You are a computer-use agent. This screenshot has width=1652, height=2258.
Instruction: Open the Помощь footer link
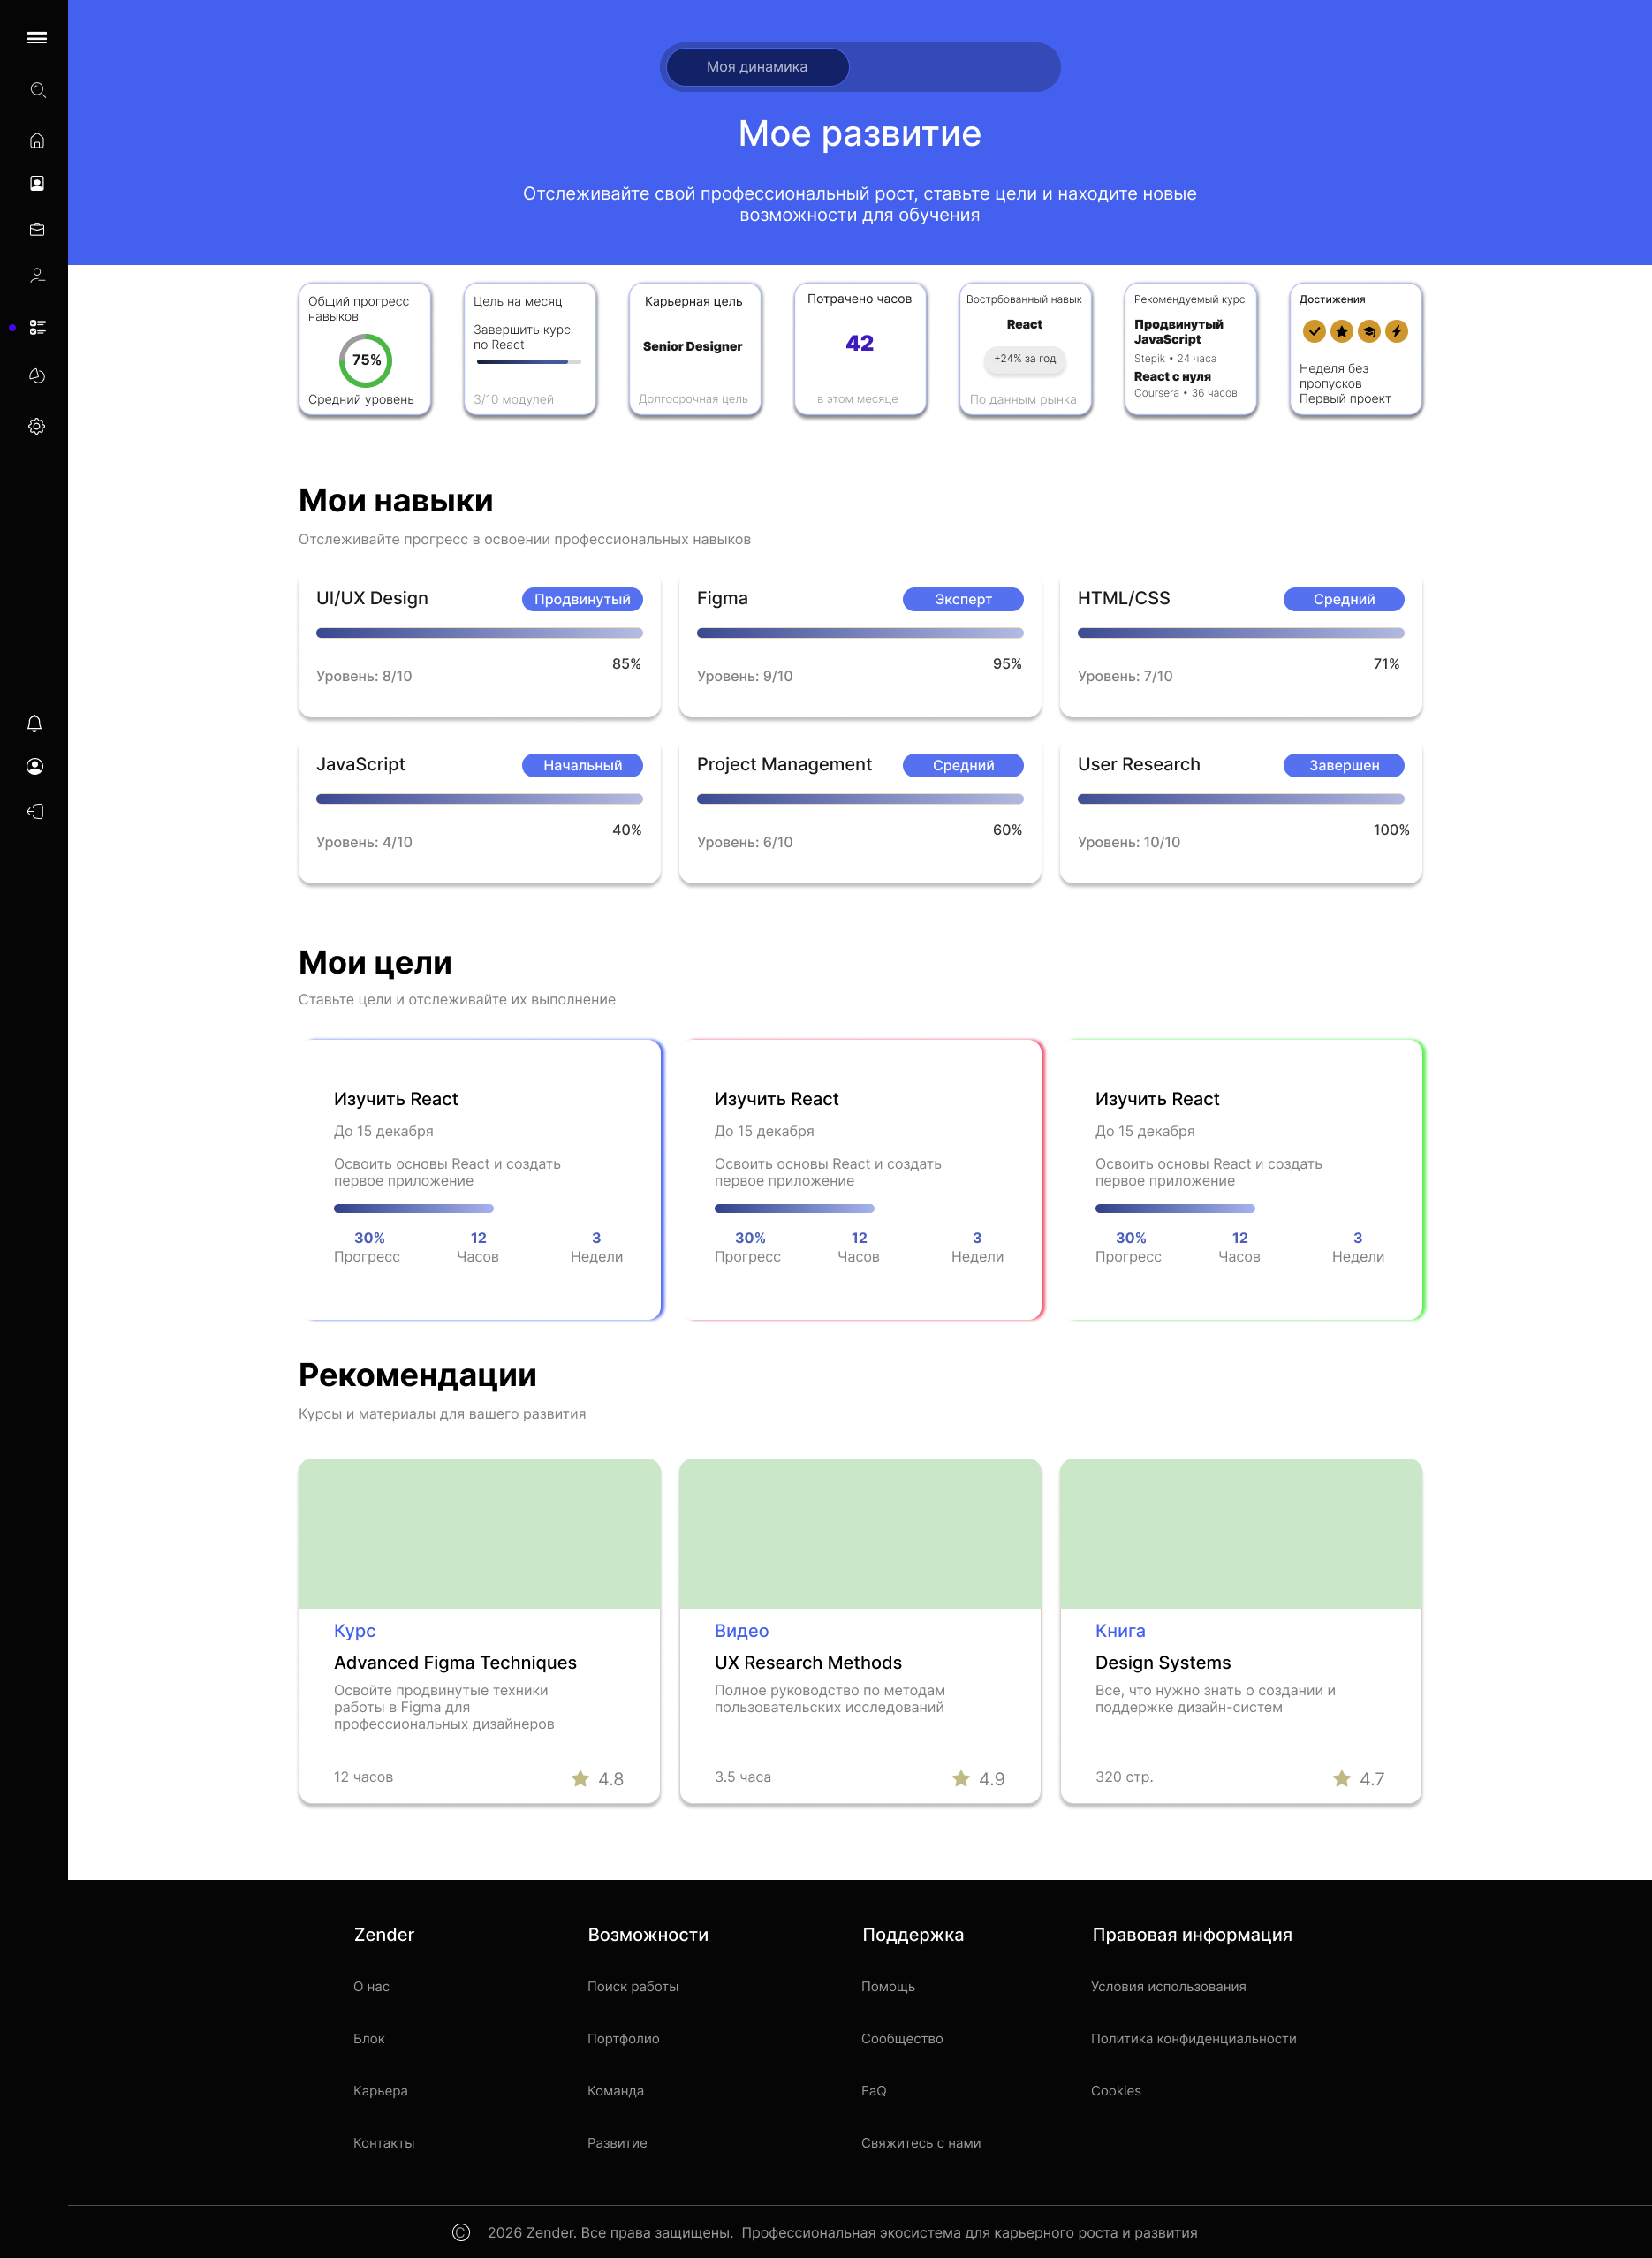[x=888, y=1987]
